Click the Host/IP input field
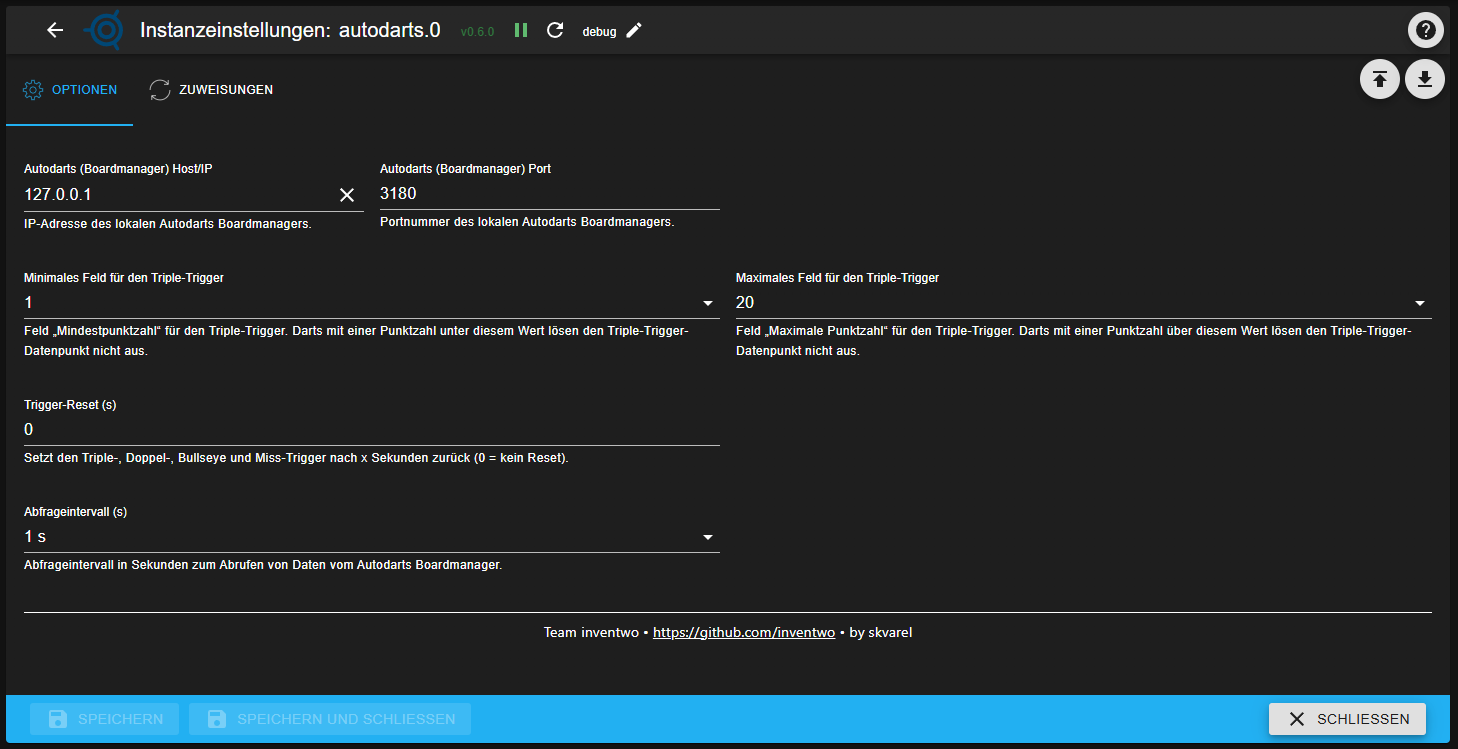The image size is (1458, 749). (x=175, y=195)
